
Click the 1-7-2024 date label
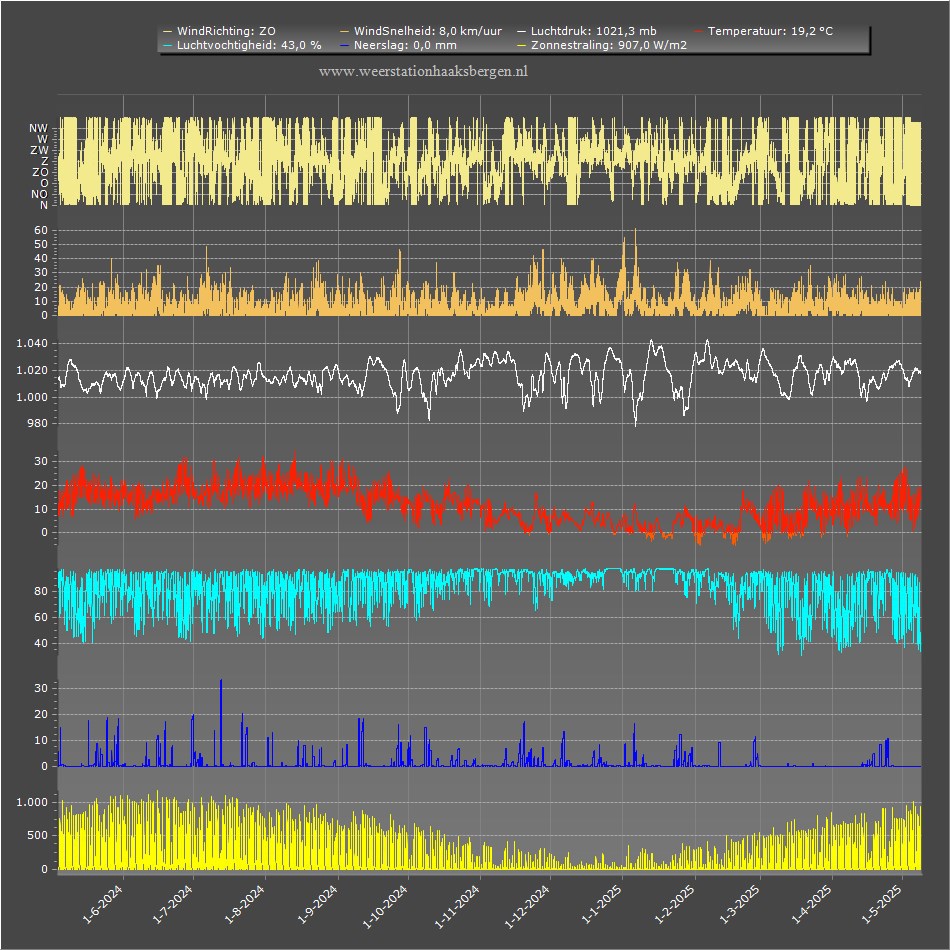click(172, 904)
